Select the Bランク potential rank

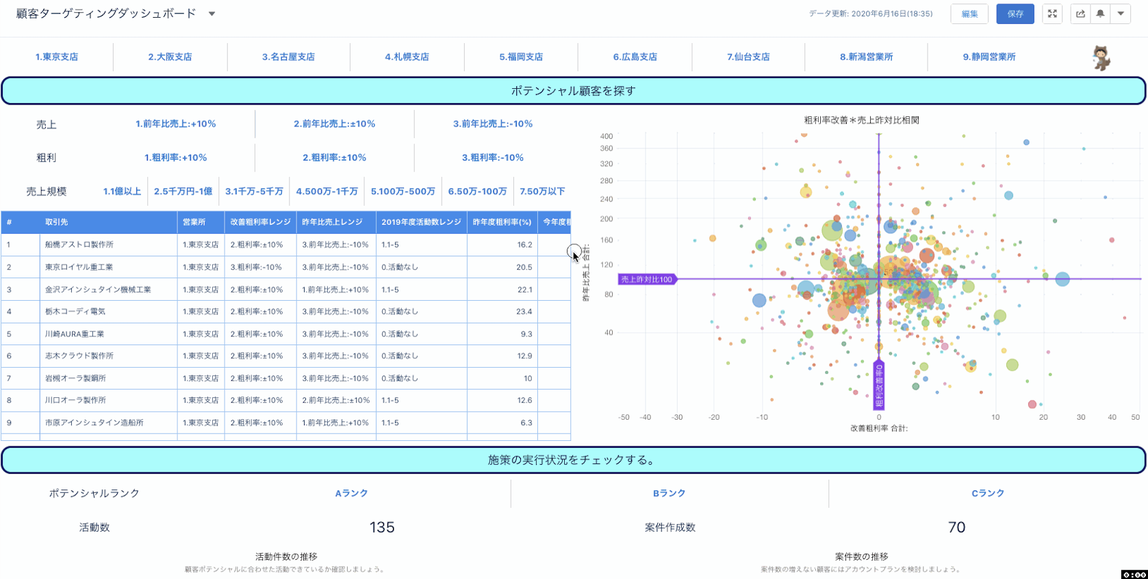coord(669,493)
